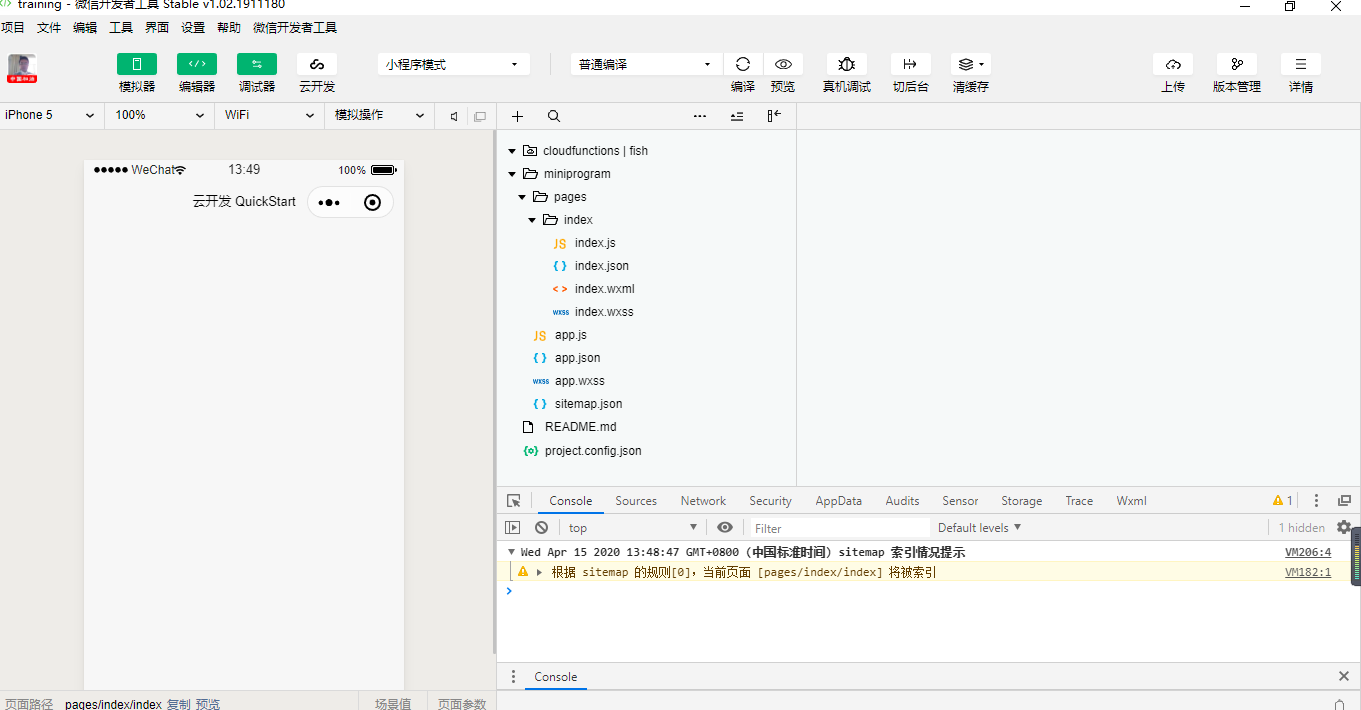The image size is (1361, 710).
Task: Open the WiFi network dropdown
Action: coord(269,115)
